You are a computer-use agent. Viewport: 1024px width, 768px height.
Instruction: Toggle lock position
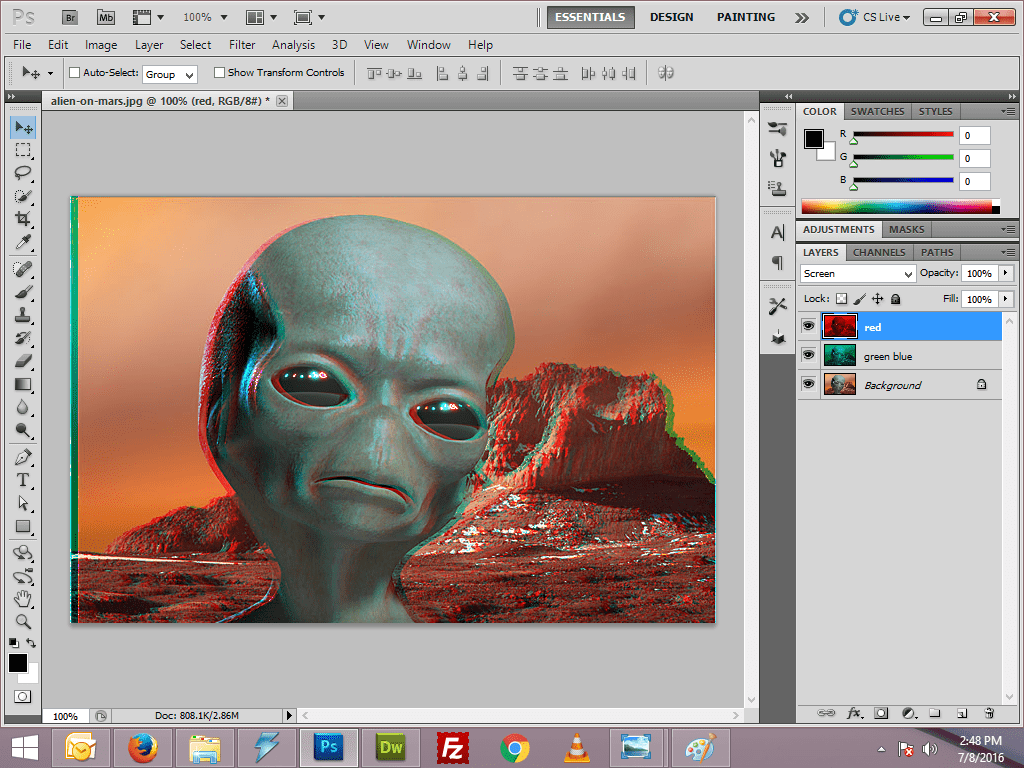coord(878,298)
